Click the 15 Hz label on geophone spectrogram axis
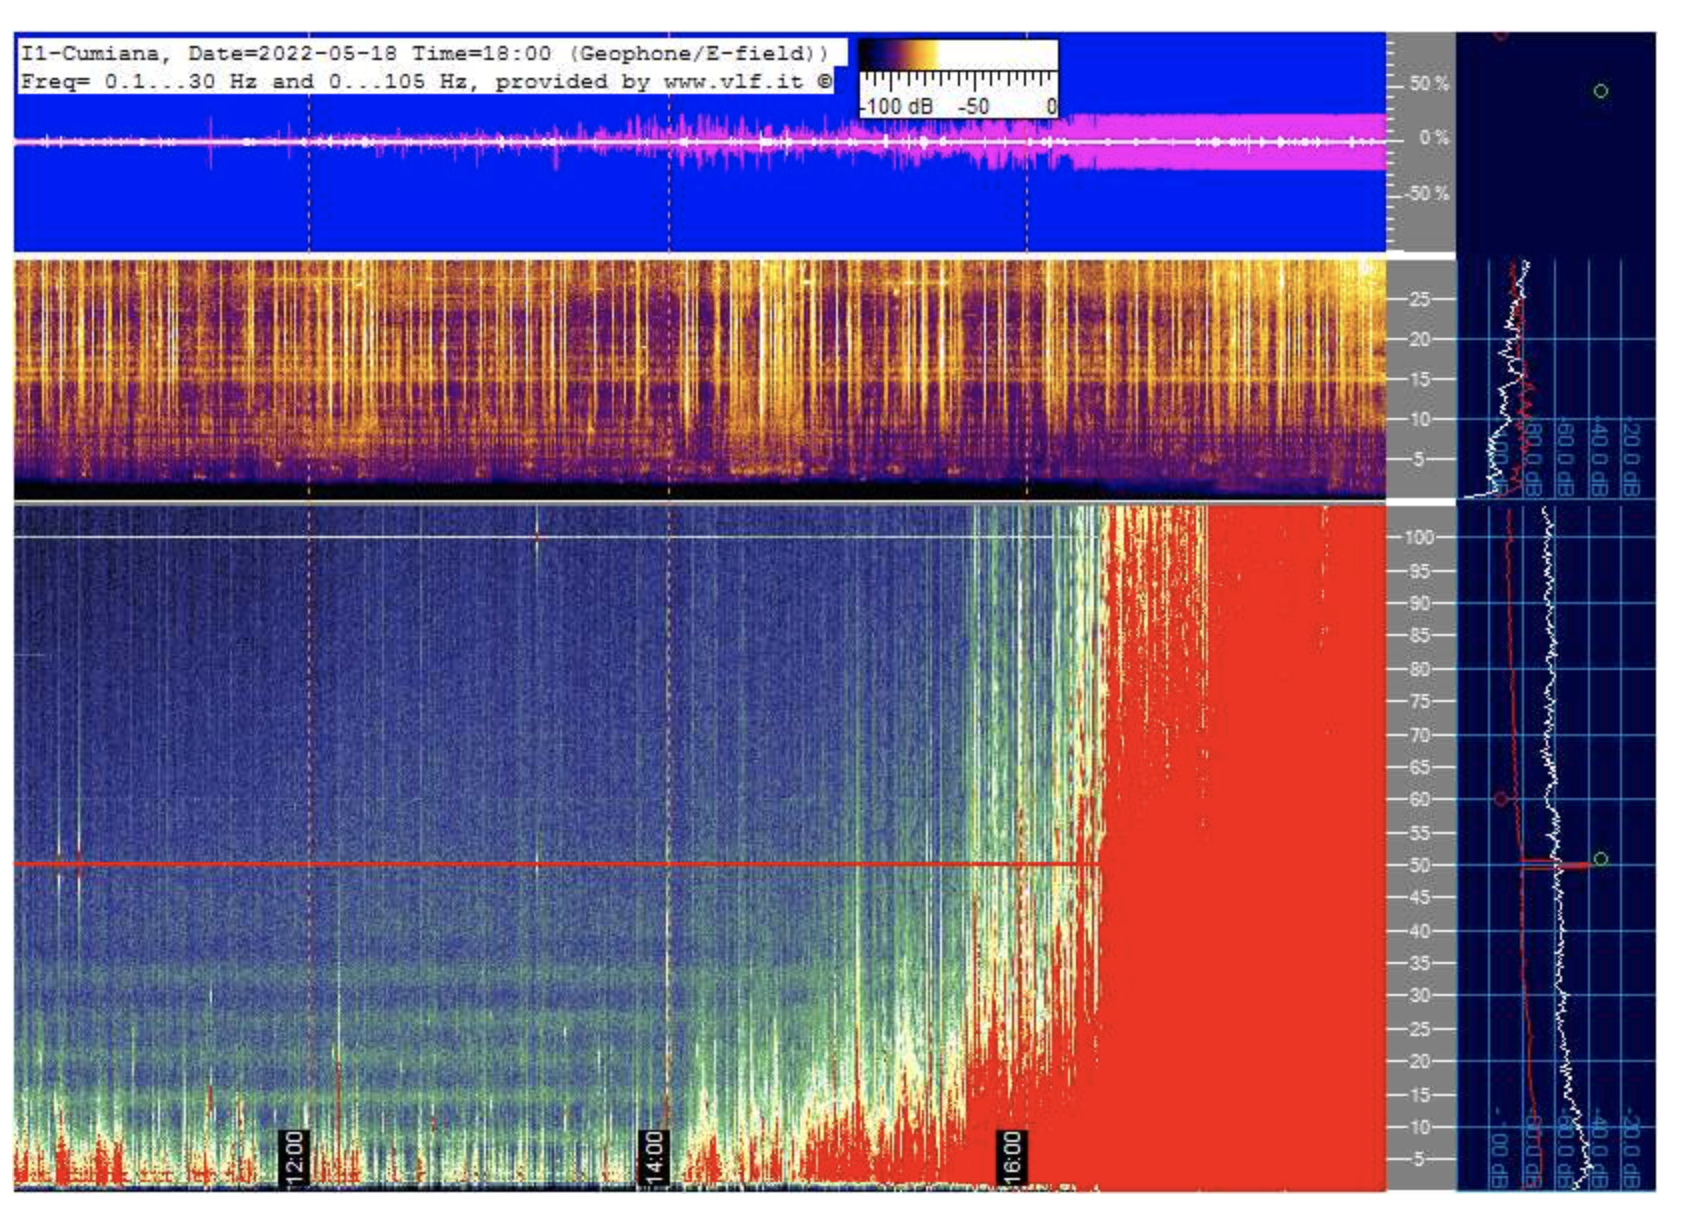The width and height of the screenshot is (1696, 1224). (x=1420, y=379)
